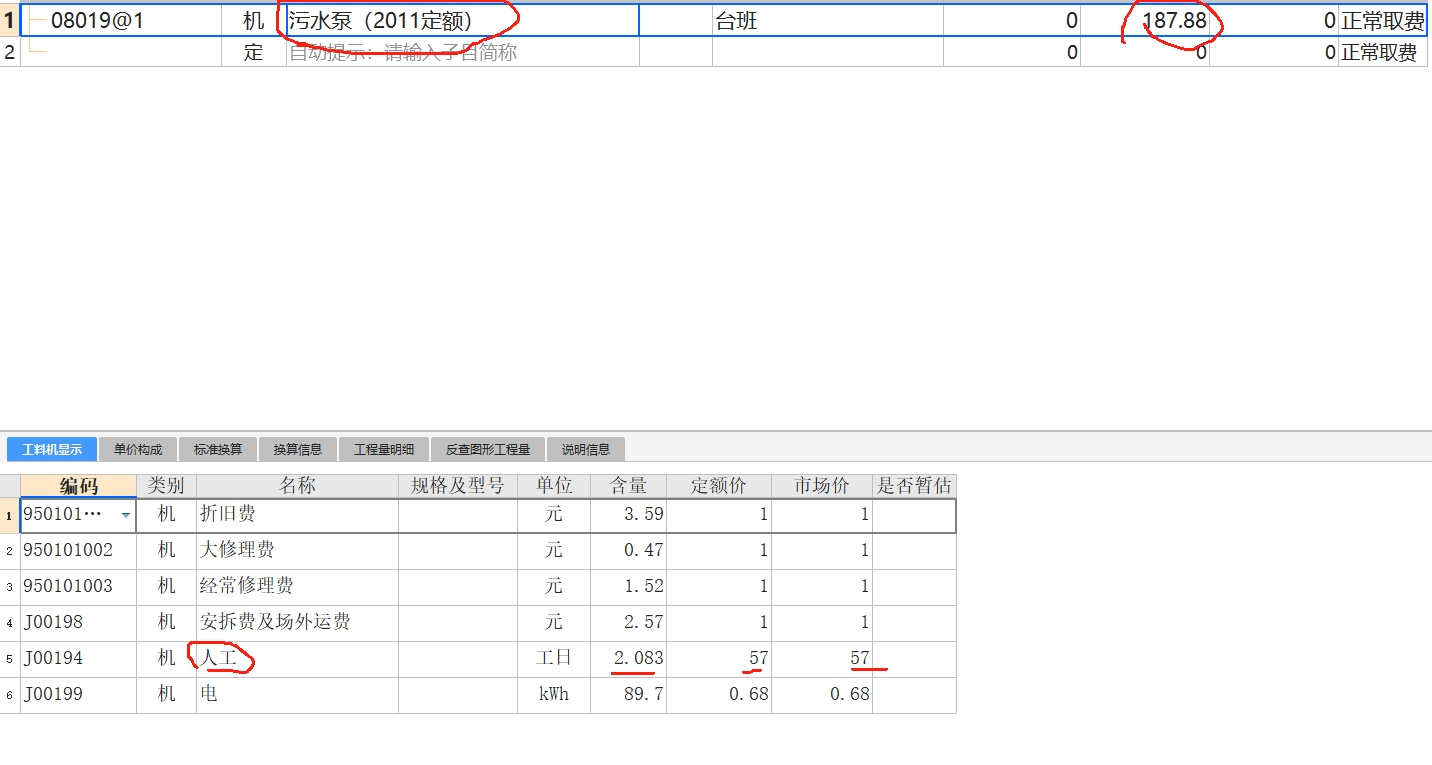
Task: Open the 换算信息 tab
Action: point(298,449)
